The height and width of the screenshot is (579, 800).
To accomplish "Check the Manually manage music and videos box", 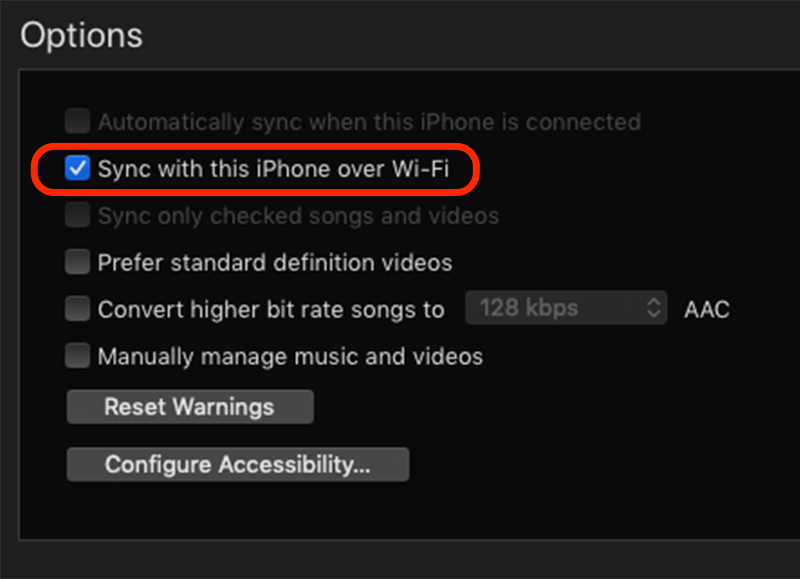I will 78,356.
